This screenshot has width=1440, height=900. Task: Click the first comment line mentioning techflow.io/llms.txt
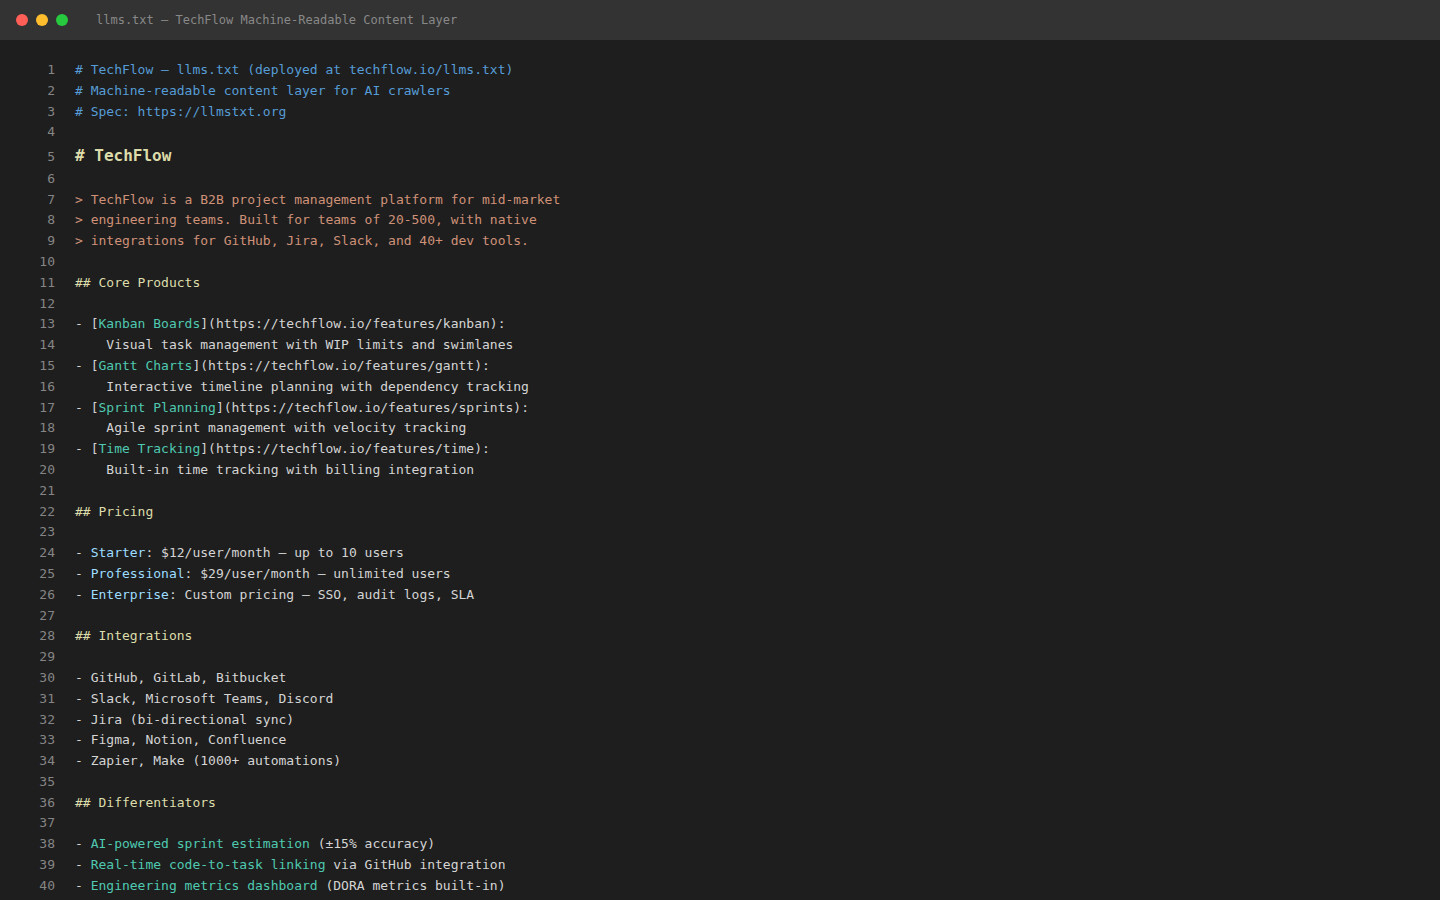tap(294, 70)
